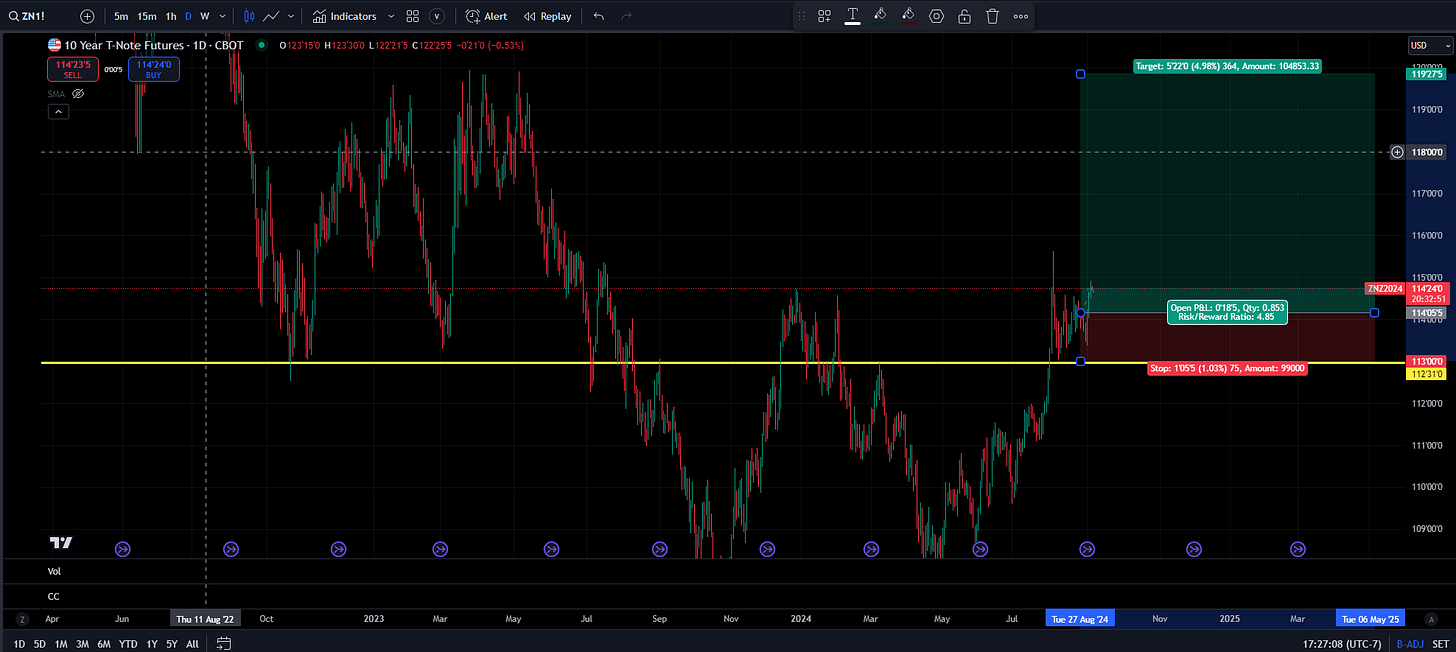Set date range to YTD
This screenshot has height=652, width=1456.
click(128, 643)
